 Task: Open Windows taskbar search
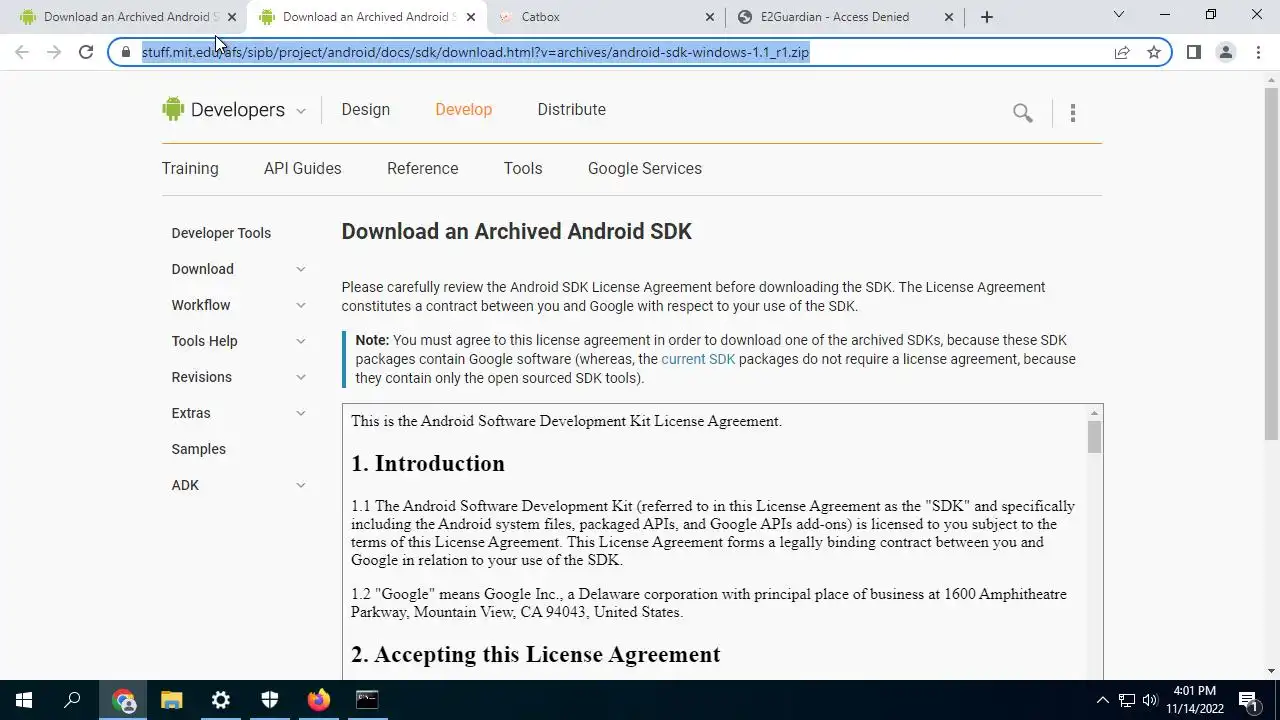(72, 700)
